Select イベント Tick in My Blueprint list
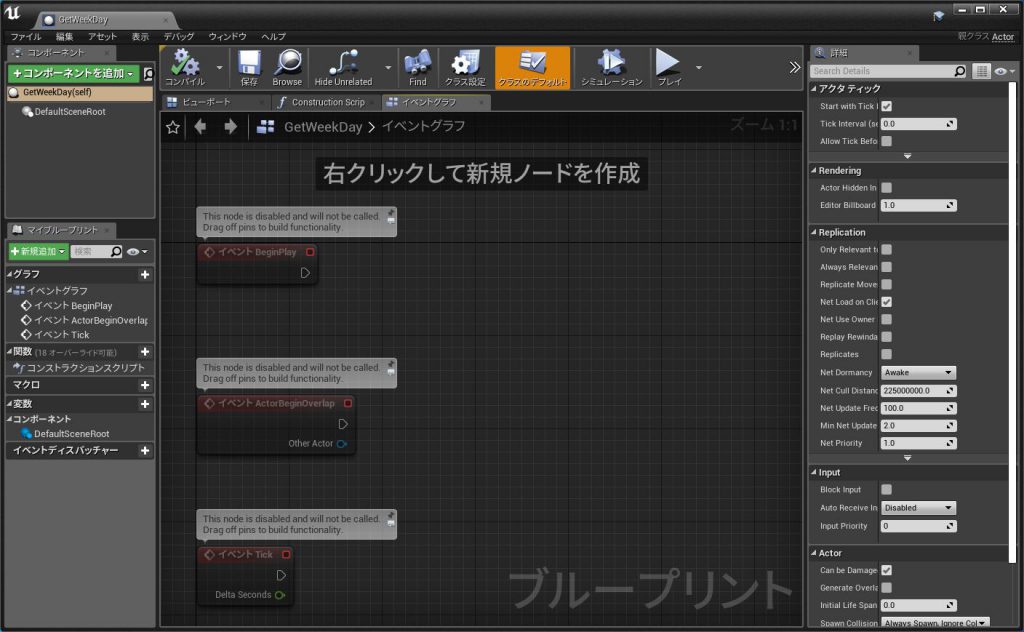Viewport: 1024px width, 632px height. click(61, 335)
